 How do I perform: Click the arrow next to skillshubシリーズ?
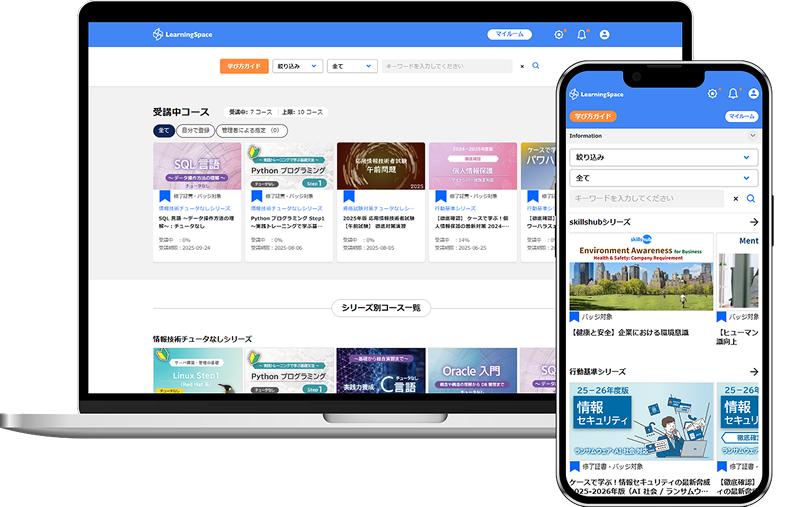point(753,222)
